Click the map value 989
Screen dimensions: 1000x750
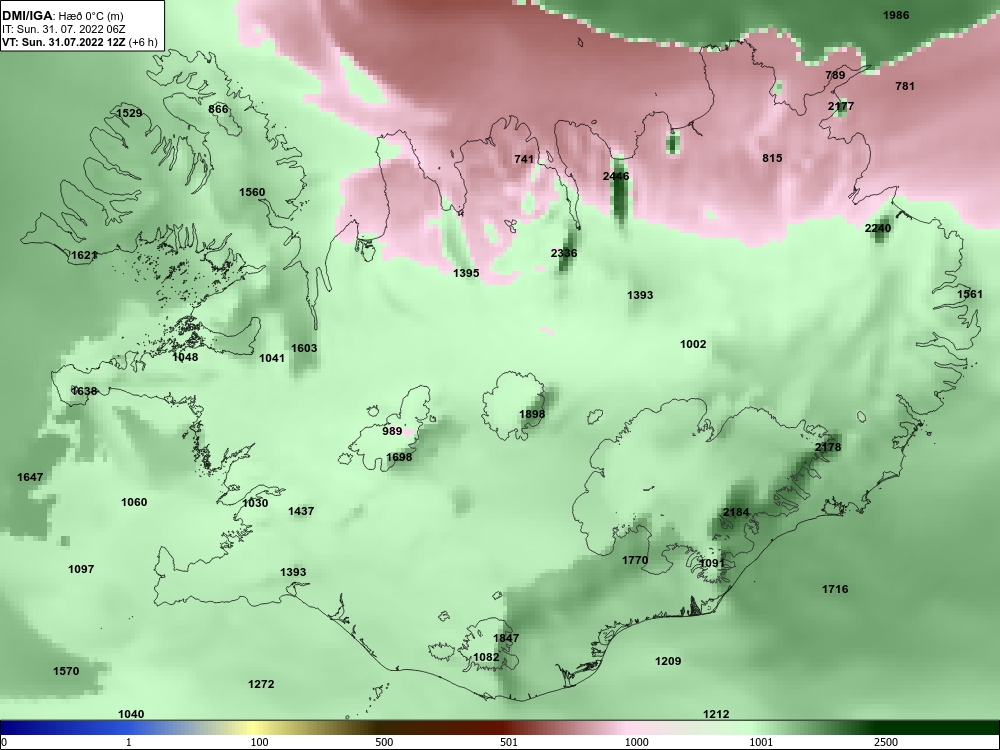(x=392, y=432)
